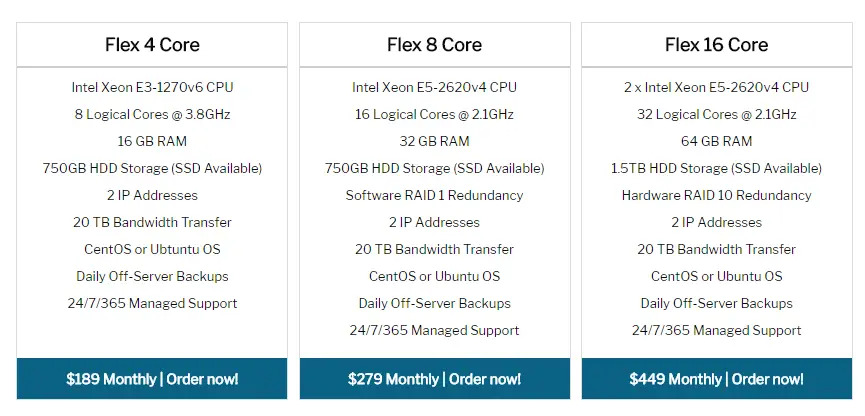The height and width of the screenshot is (416, 865).
Task: Click 16 GB RAM in Flex 4 Core
Action: (x=152, y=141)
